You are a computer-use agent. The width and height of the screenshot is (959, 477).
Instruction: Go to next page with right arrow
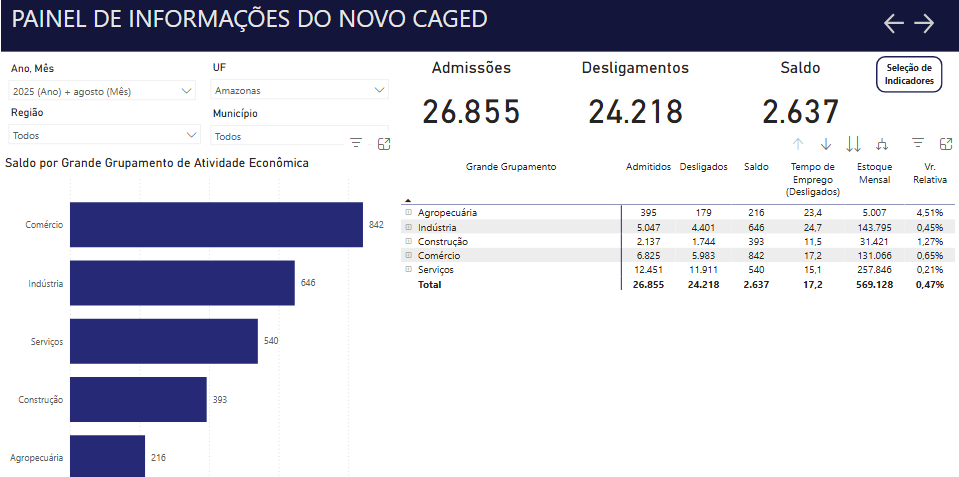(x=924, y=23)
